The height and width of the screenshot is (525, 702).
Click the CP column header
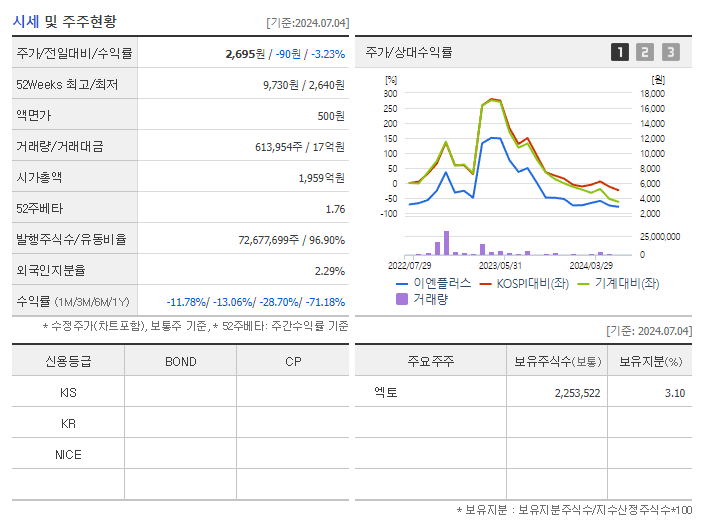click(x=293, y=362)
